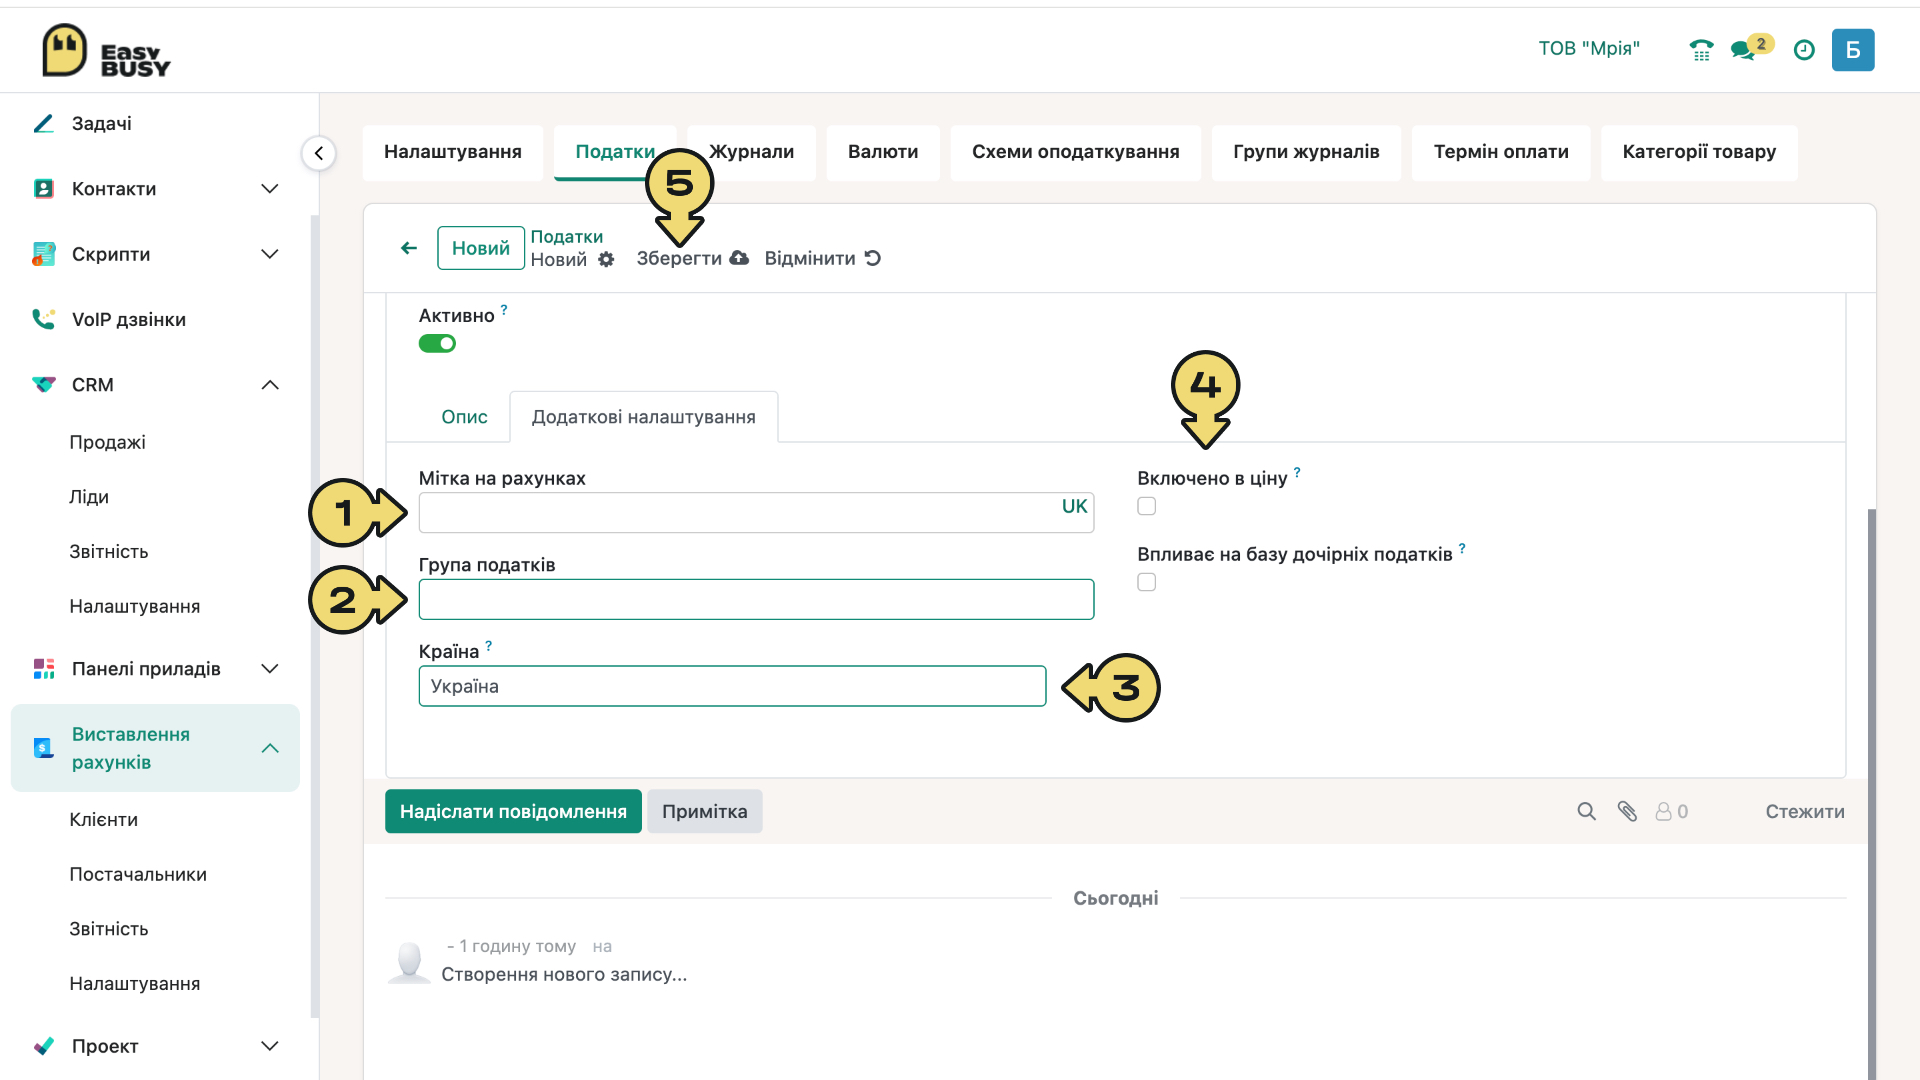Click help mark beside Впливає на базу дочірніх податків
The height and width of the screenshot is (1080, 1920).
[1462, 548]
